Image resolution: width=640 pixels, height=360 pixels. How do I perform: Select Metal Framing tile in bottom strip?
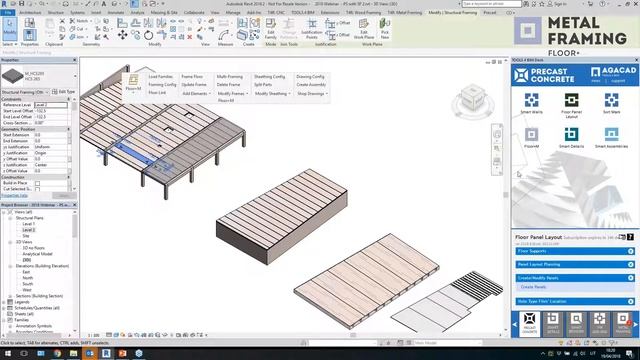tap(623, 323)
